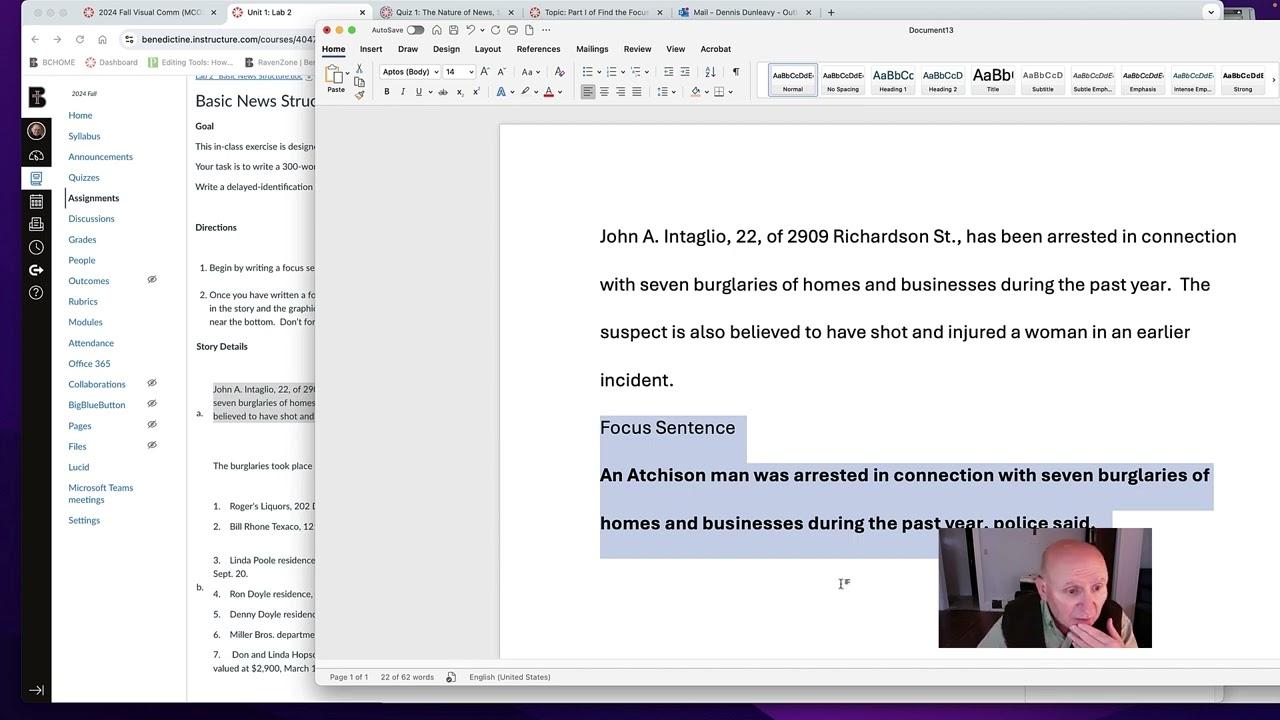Justify the text
This screenshot has height=720, width=1280.
pyautogui.click(x=636, y=92)
